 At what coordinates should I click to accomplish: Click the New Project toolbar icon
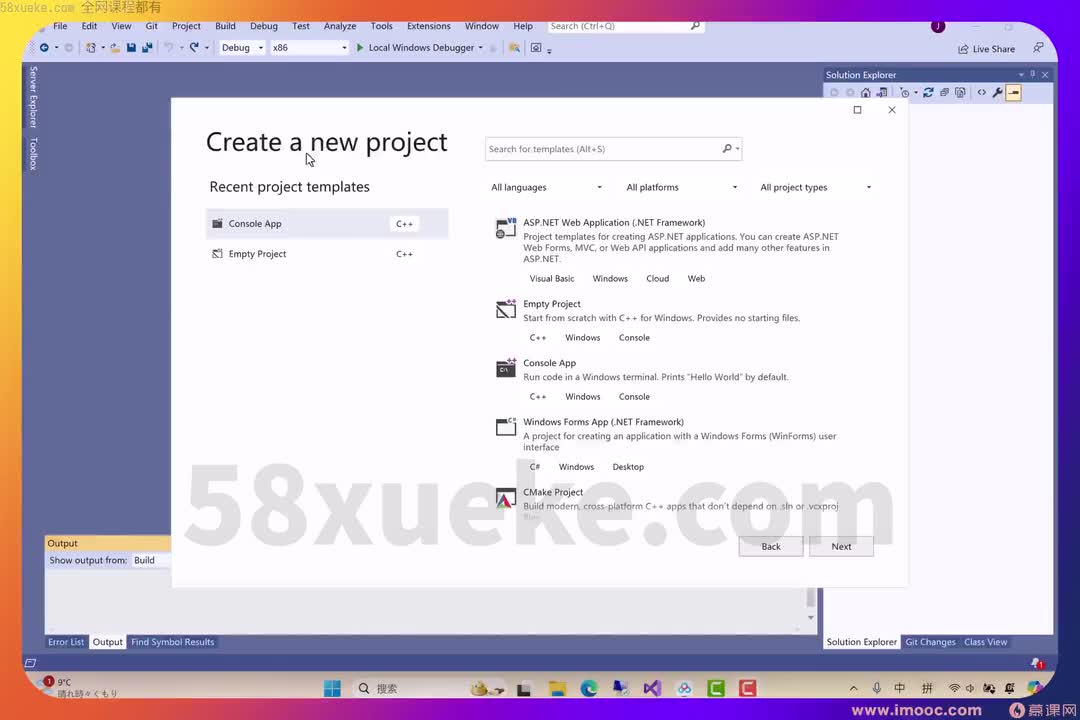pyautogui.click(x=90, y=48)
